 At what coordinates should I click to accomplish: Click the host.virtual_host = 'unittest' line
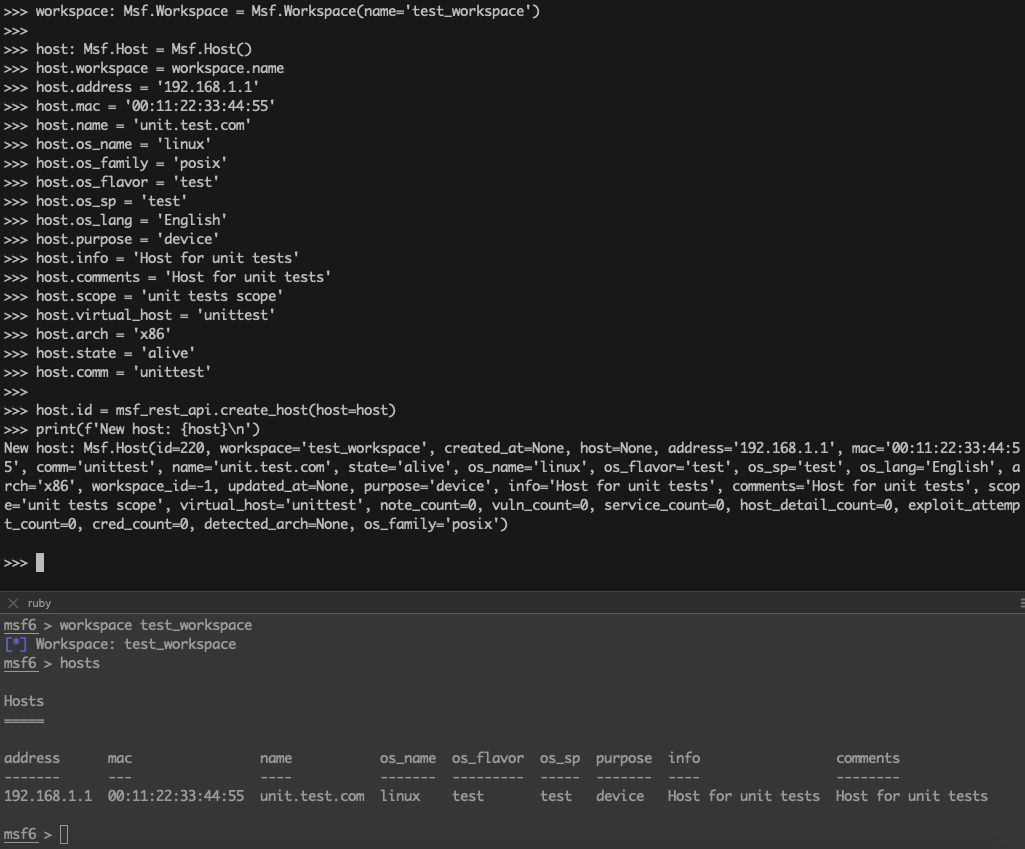(140, 314)
